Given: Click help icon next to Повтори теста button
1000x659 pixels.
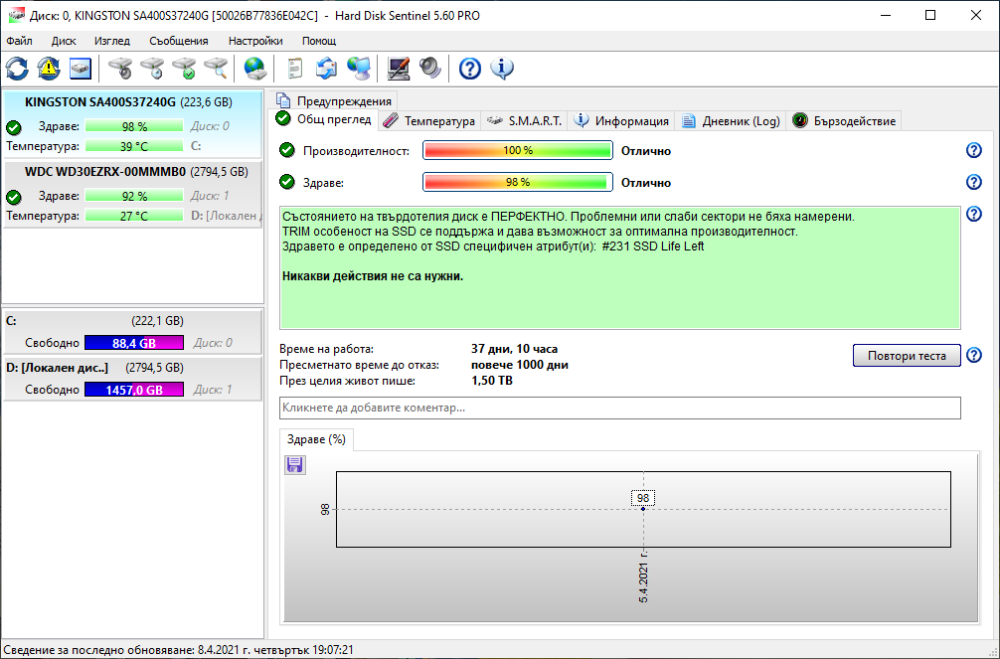Looking at the screenshot, I should [974, 355].
